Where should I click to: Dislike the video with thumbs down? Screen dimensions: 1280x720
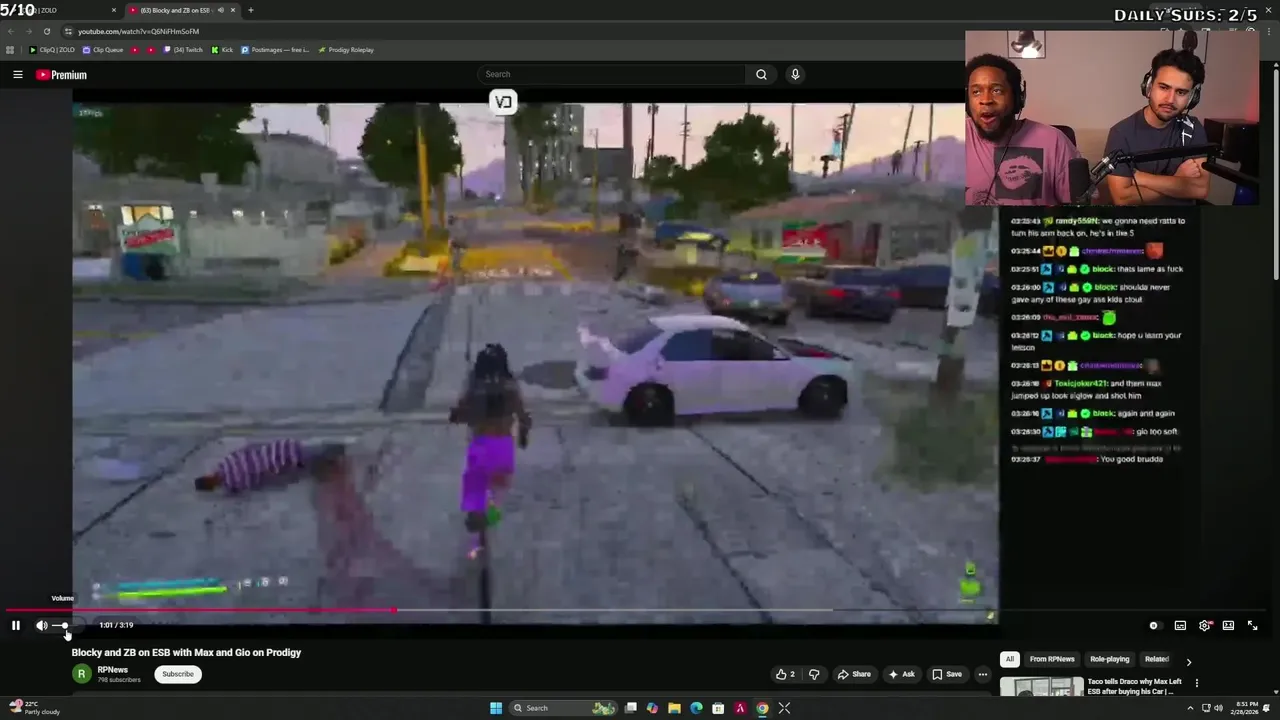pos(814,674)
